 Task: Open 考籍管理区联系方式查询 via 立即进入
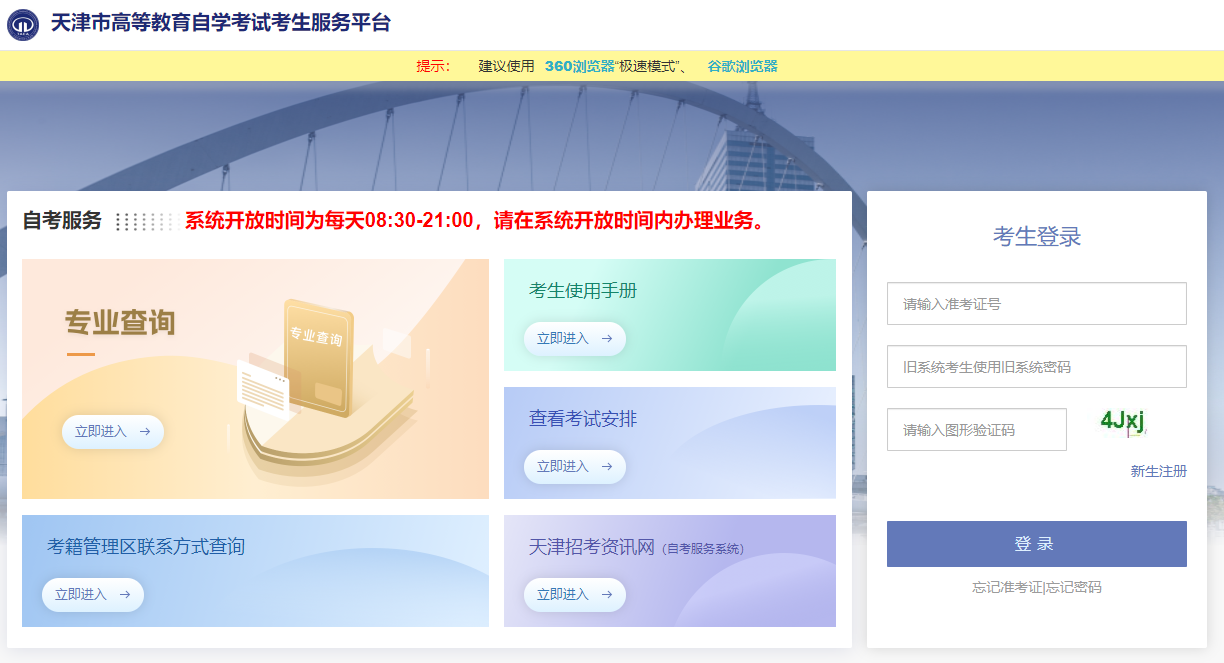point(93,595)
